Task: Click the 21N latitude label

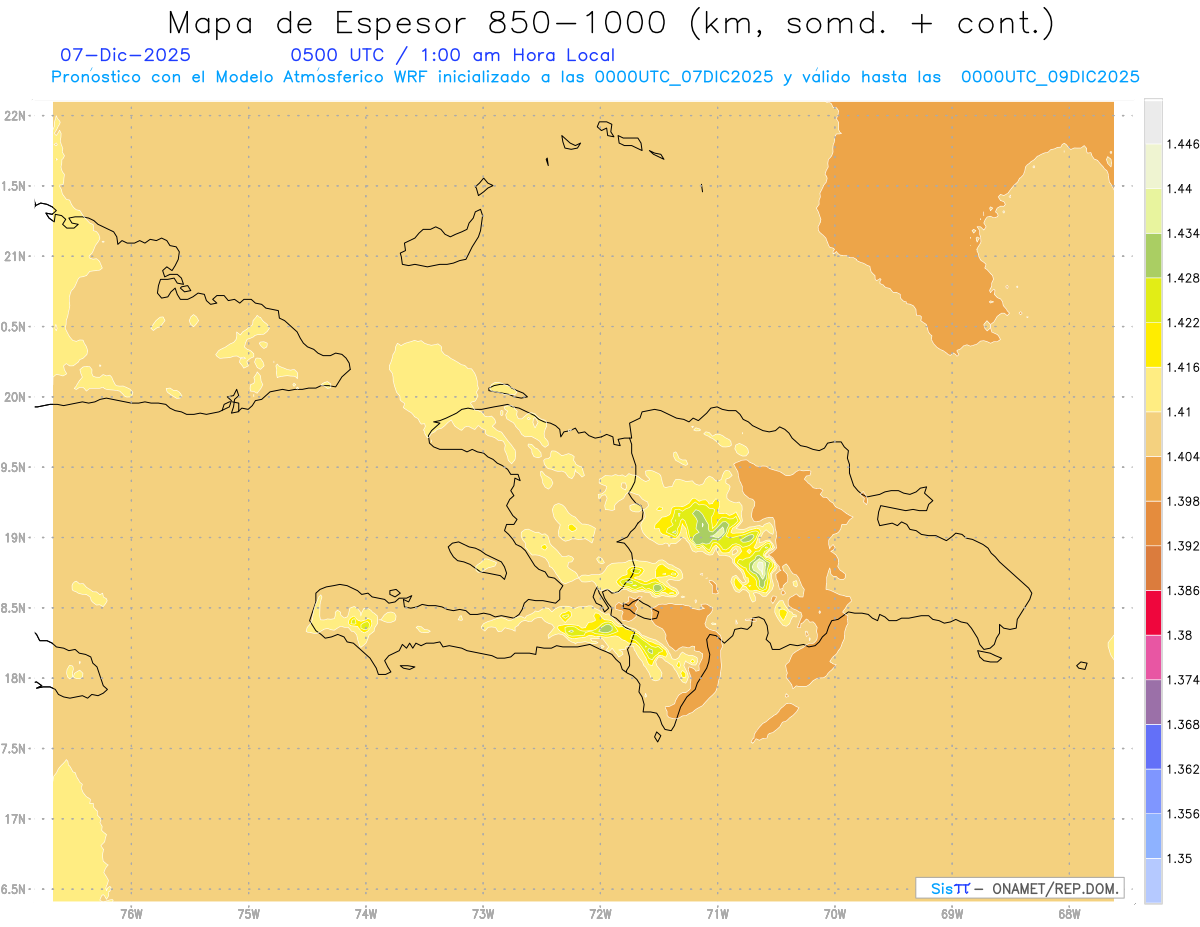Action: [x=17, y=256]
